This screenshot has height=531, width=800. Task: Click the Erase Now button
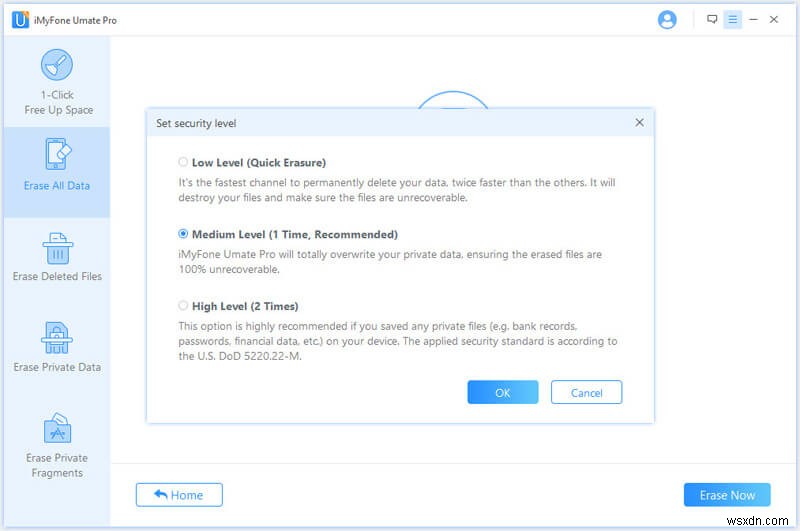(727, 495)
